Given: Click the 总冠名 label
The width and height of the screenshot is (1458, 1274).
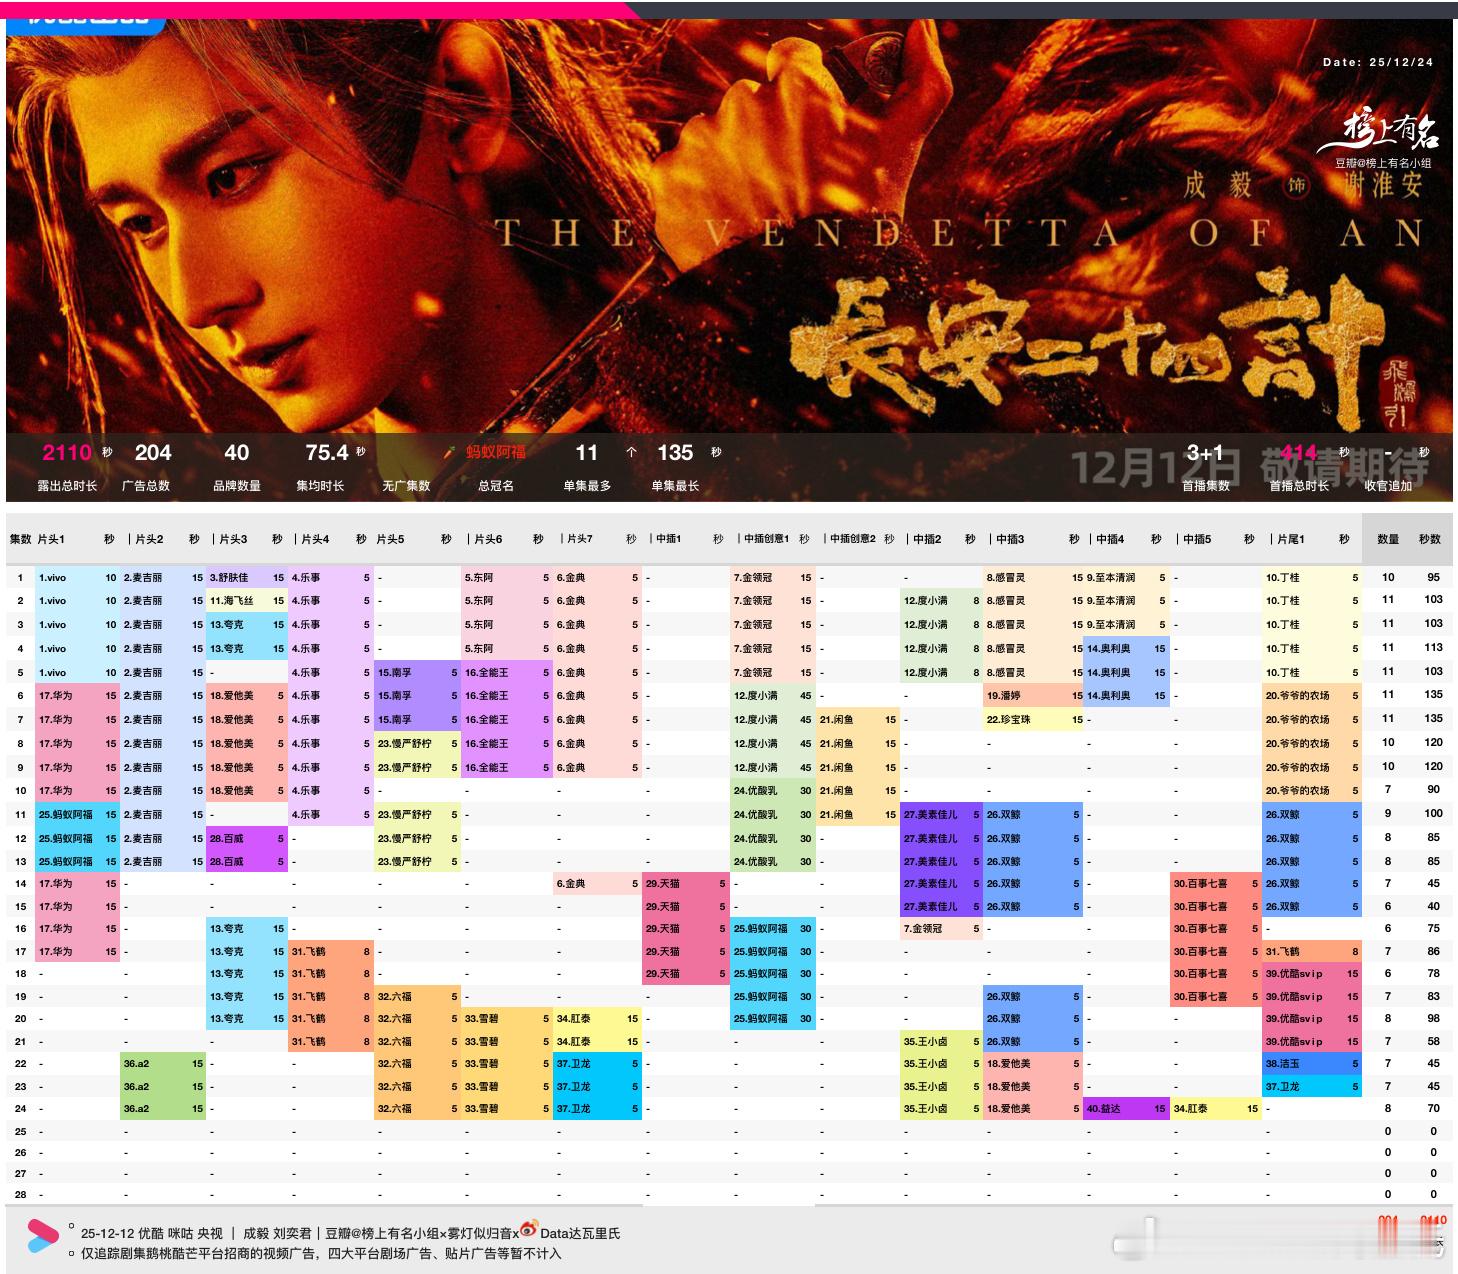Looking at the screenshot, I should tap(495, 486).
